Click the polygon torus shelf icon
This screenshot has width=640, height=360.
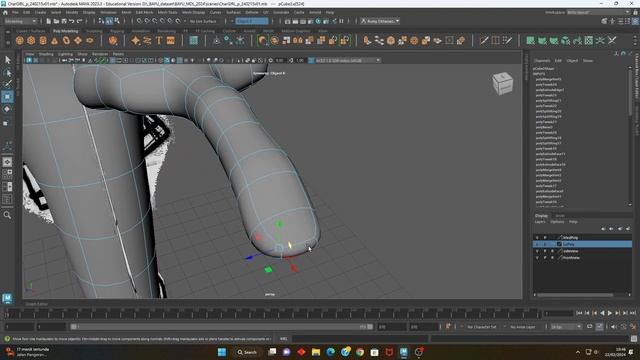66,40
